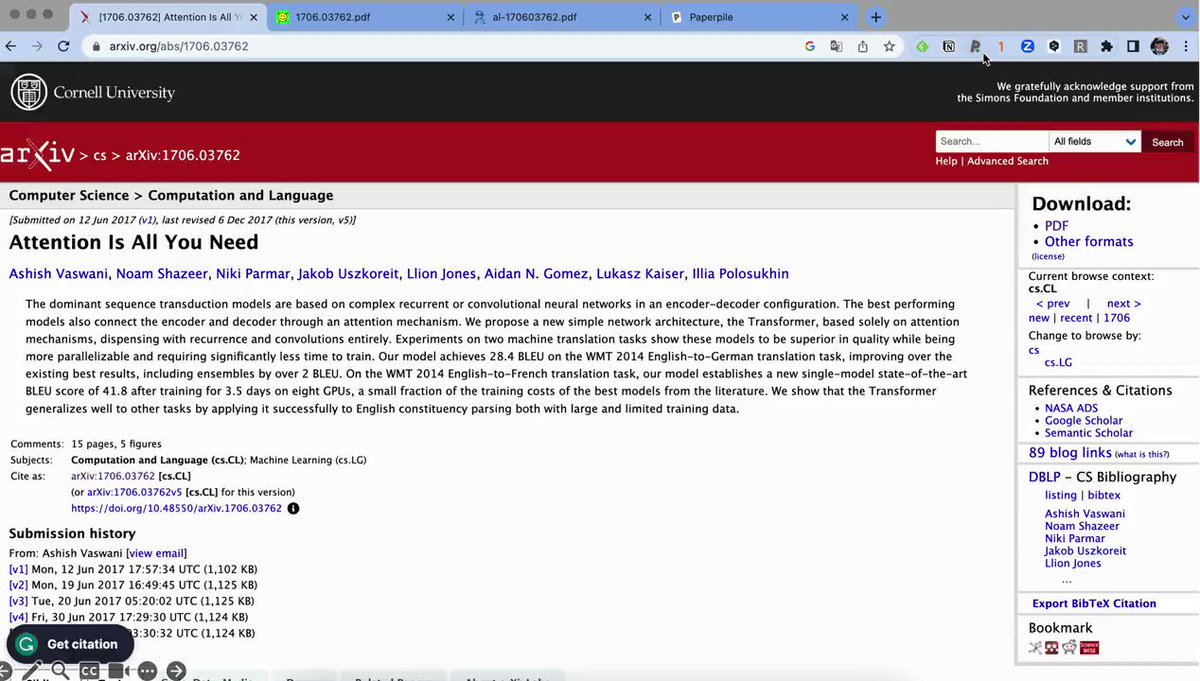Click the orange number 1 extension icon

[x=1001, y=46]
